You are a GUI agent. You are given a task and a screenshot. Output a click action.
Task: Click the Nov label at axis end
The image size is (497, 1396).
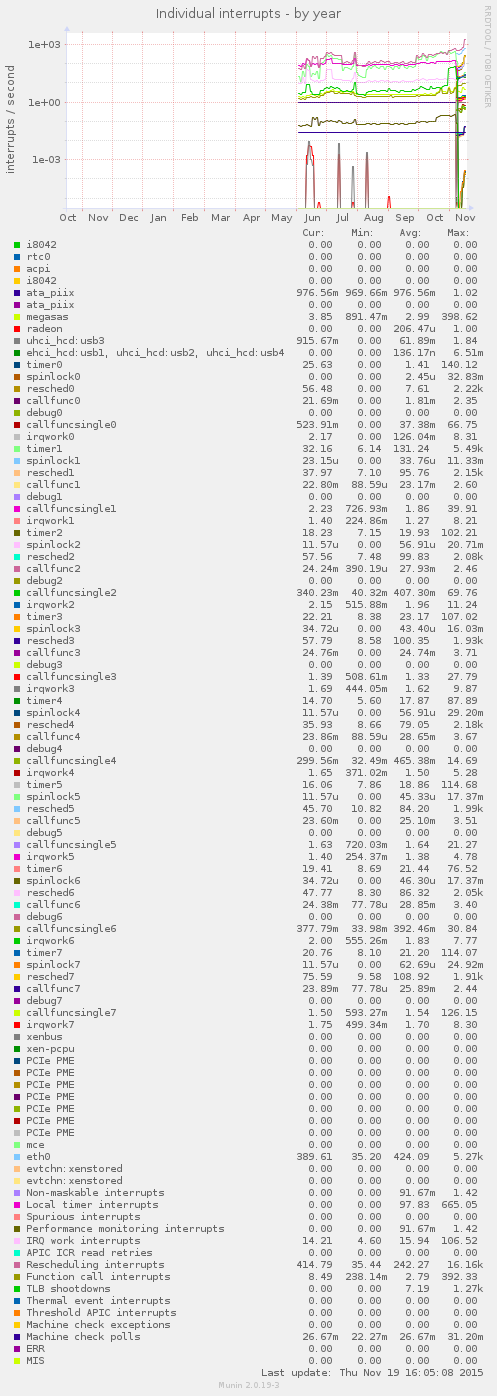[x=465, y=217]
